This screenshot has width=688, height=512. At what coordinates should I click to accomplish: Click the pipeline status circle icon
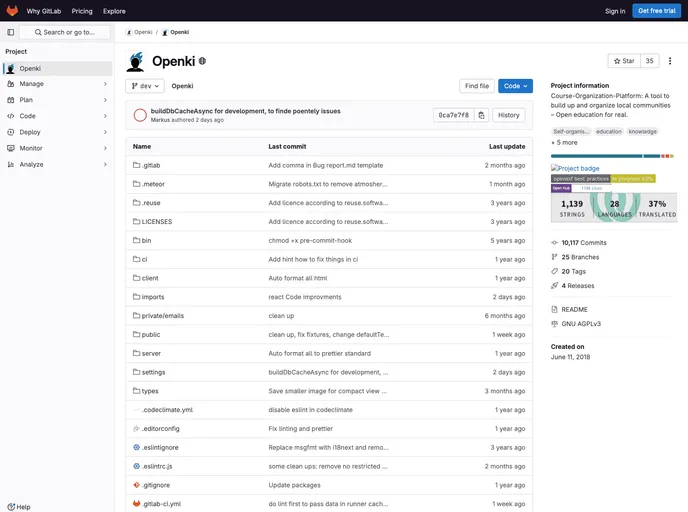click(140, 115)
